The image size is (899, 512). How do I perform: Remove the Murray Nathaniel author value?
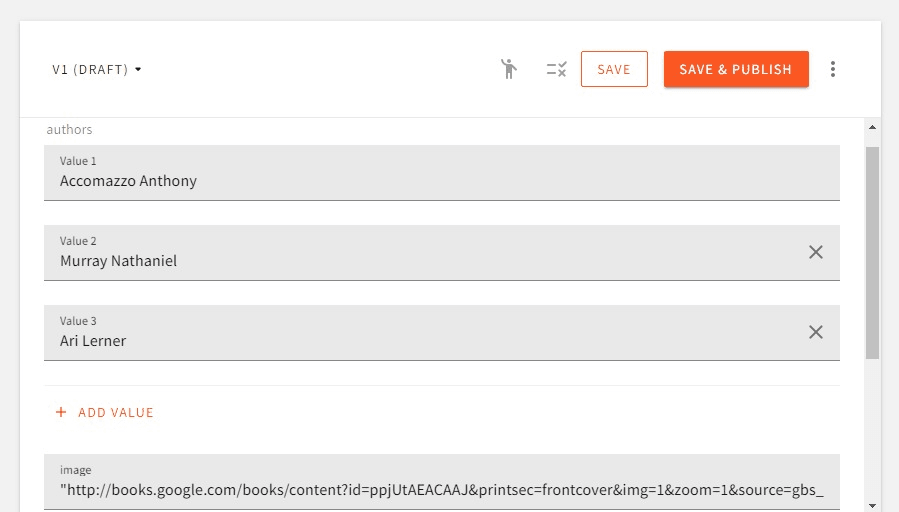pos(816,252)
